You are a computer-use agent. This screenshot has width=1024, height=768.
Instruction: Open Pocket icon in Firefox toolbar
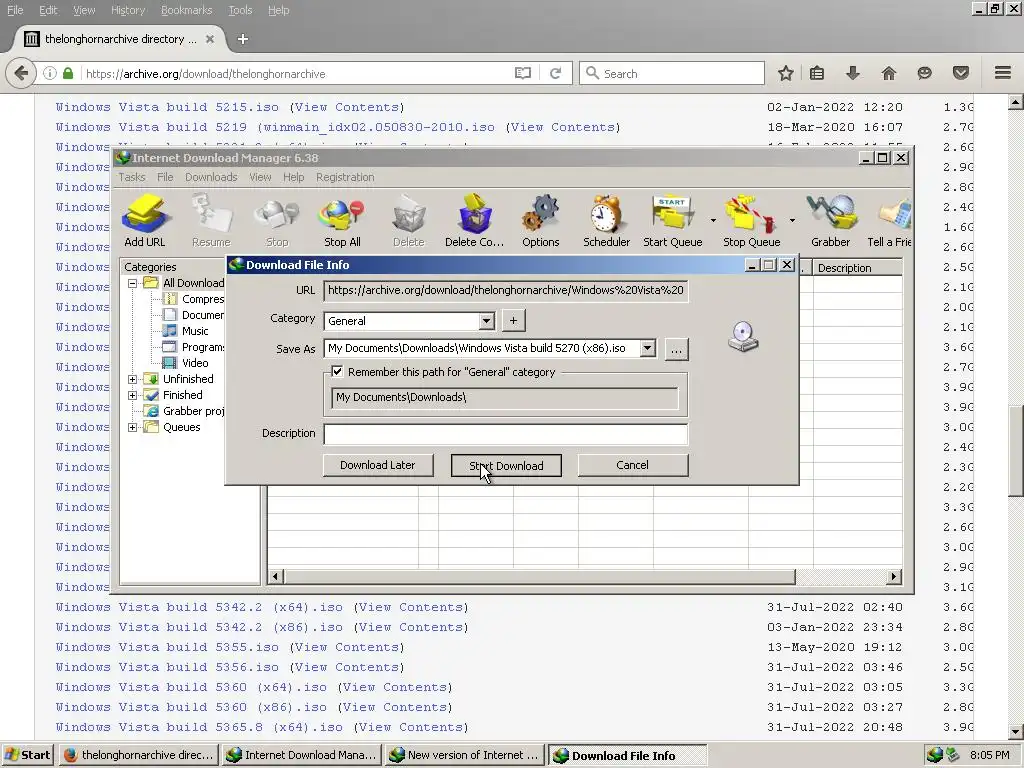(x=961, y=73)
